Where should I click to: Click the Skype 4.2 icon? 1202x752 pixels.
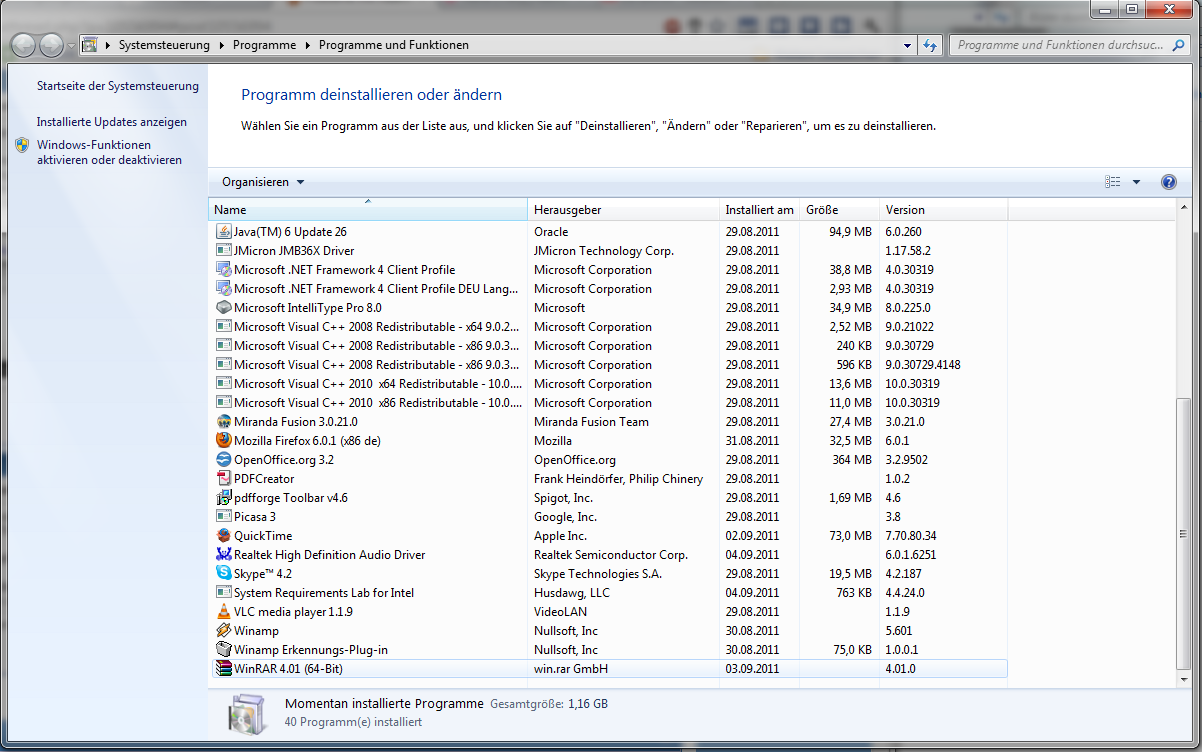click(x=224, y=573)
